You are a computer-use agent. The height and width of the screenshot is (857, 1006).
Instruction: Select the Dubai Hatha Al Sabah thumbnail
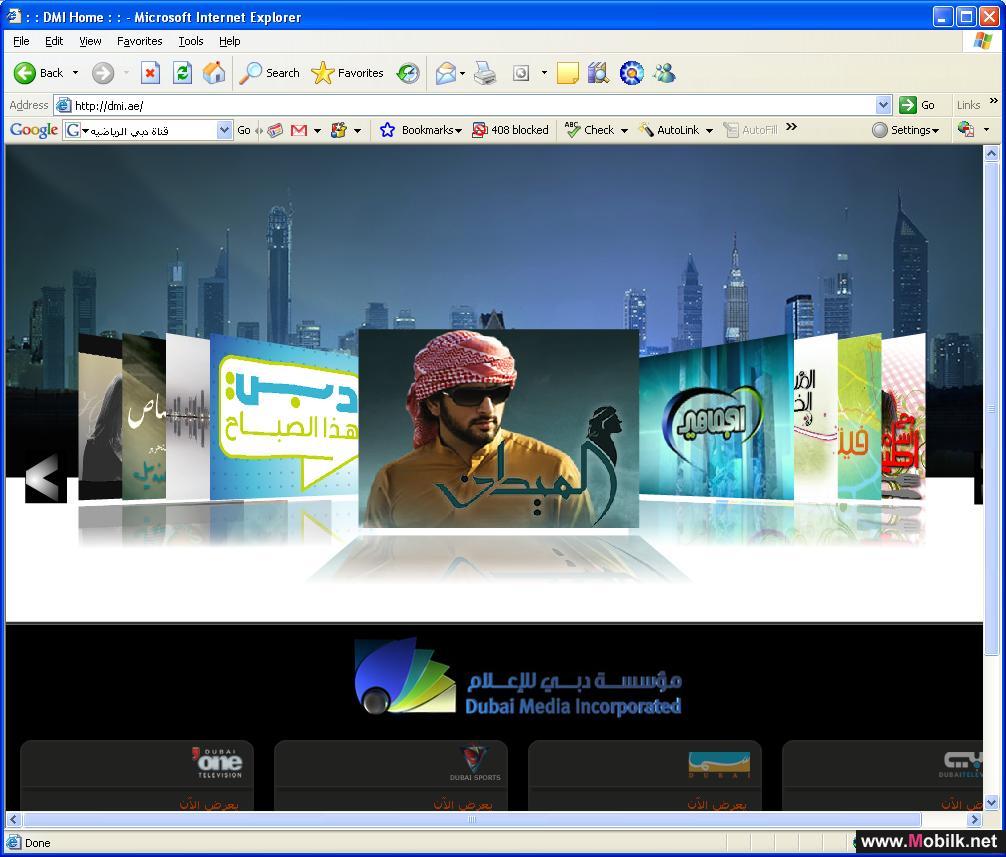pyautogui.click(x=284, y=417)
